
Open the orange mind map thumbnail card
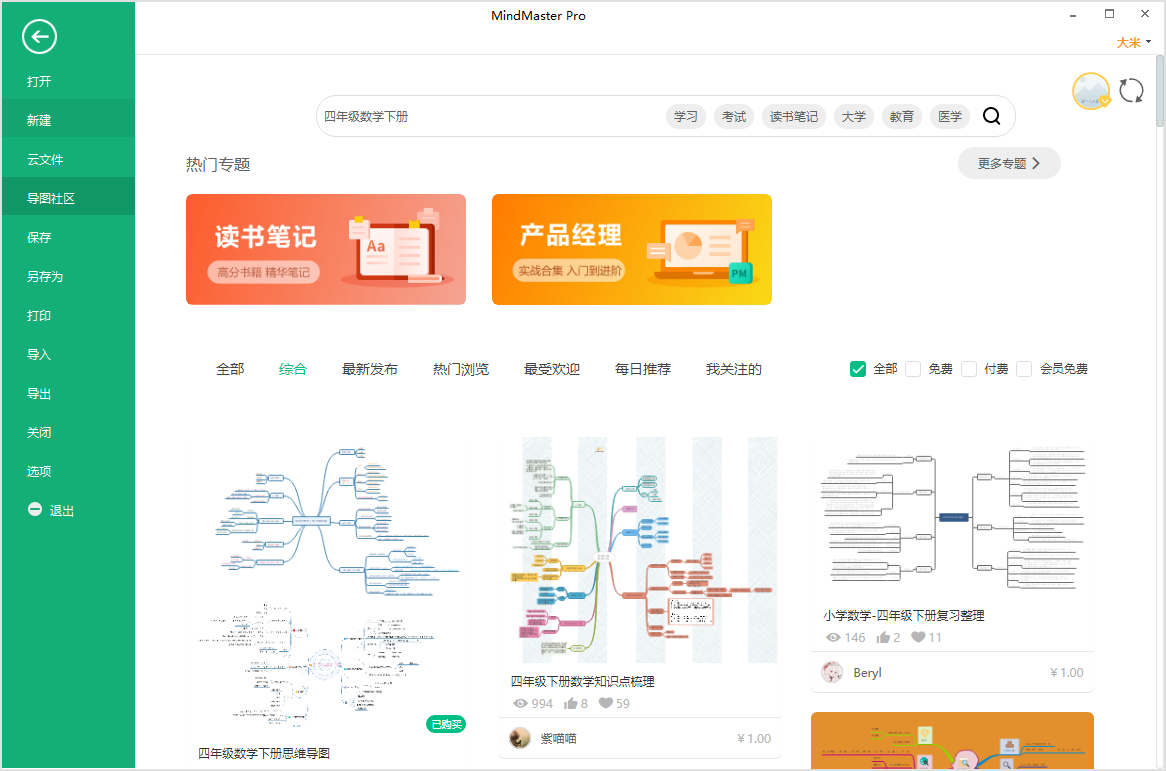[x=952, y=741]
